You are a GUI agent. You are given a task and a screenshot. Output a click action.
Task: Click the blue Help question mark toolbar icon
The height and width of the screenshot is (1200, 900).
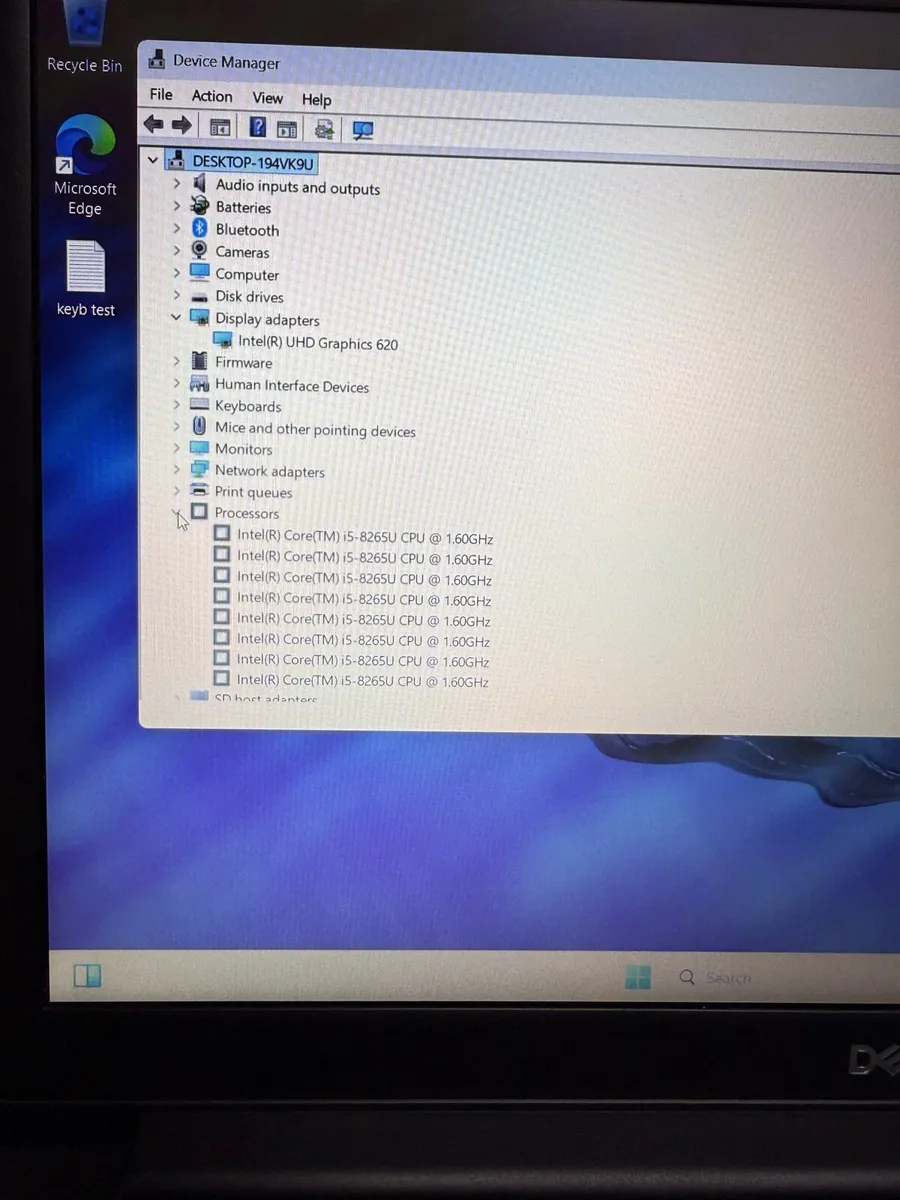257,127
